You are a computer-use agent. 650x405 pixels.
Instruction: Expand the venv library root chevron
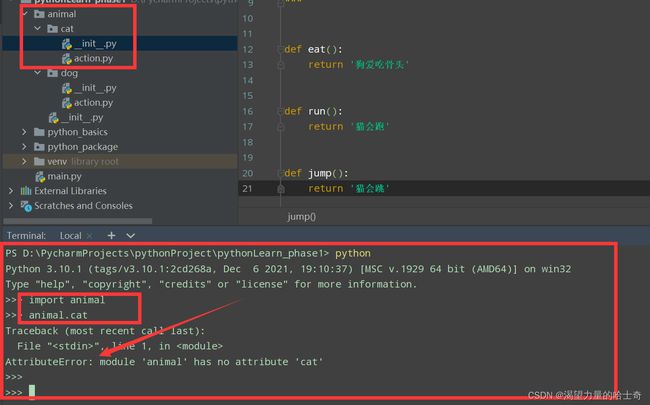pos(24,161)
